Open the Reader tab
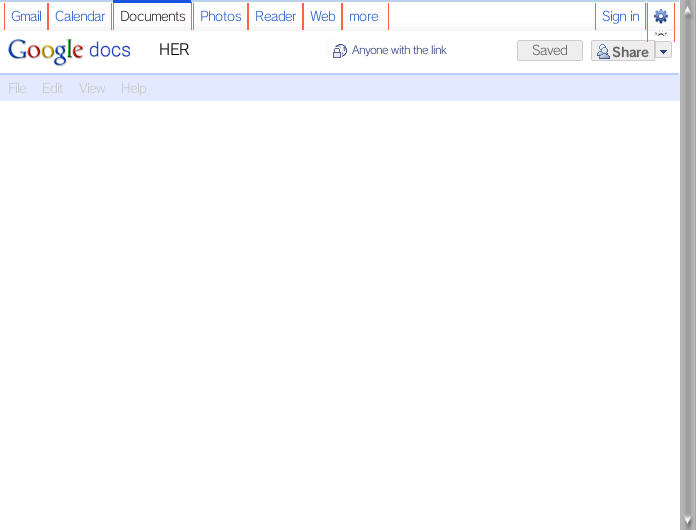The width and height of the screenshot is (696, 530). coord(275,16)
